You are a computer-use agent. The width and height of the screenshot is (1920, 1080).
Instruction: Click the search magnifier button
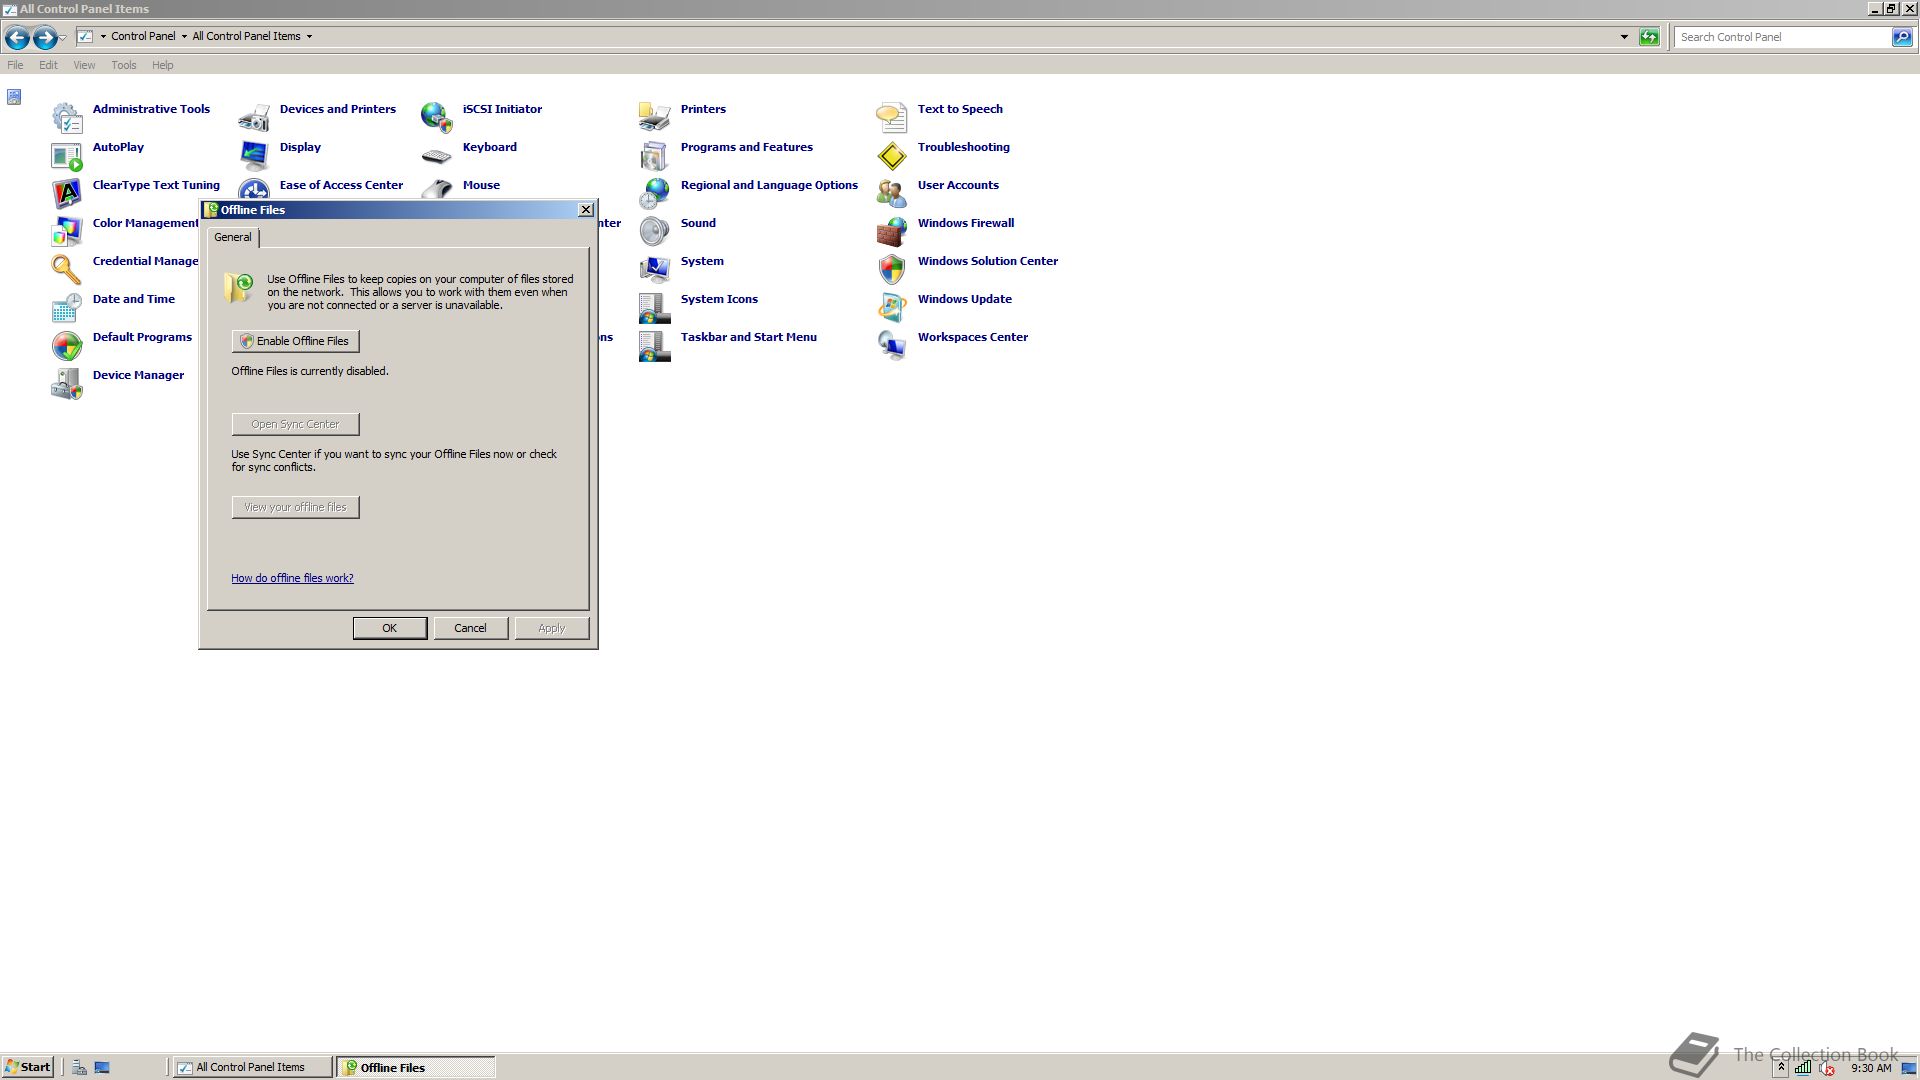coord(1901,37)
